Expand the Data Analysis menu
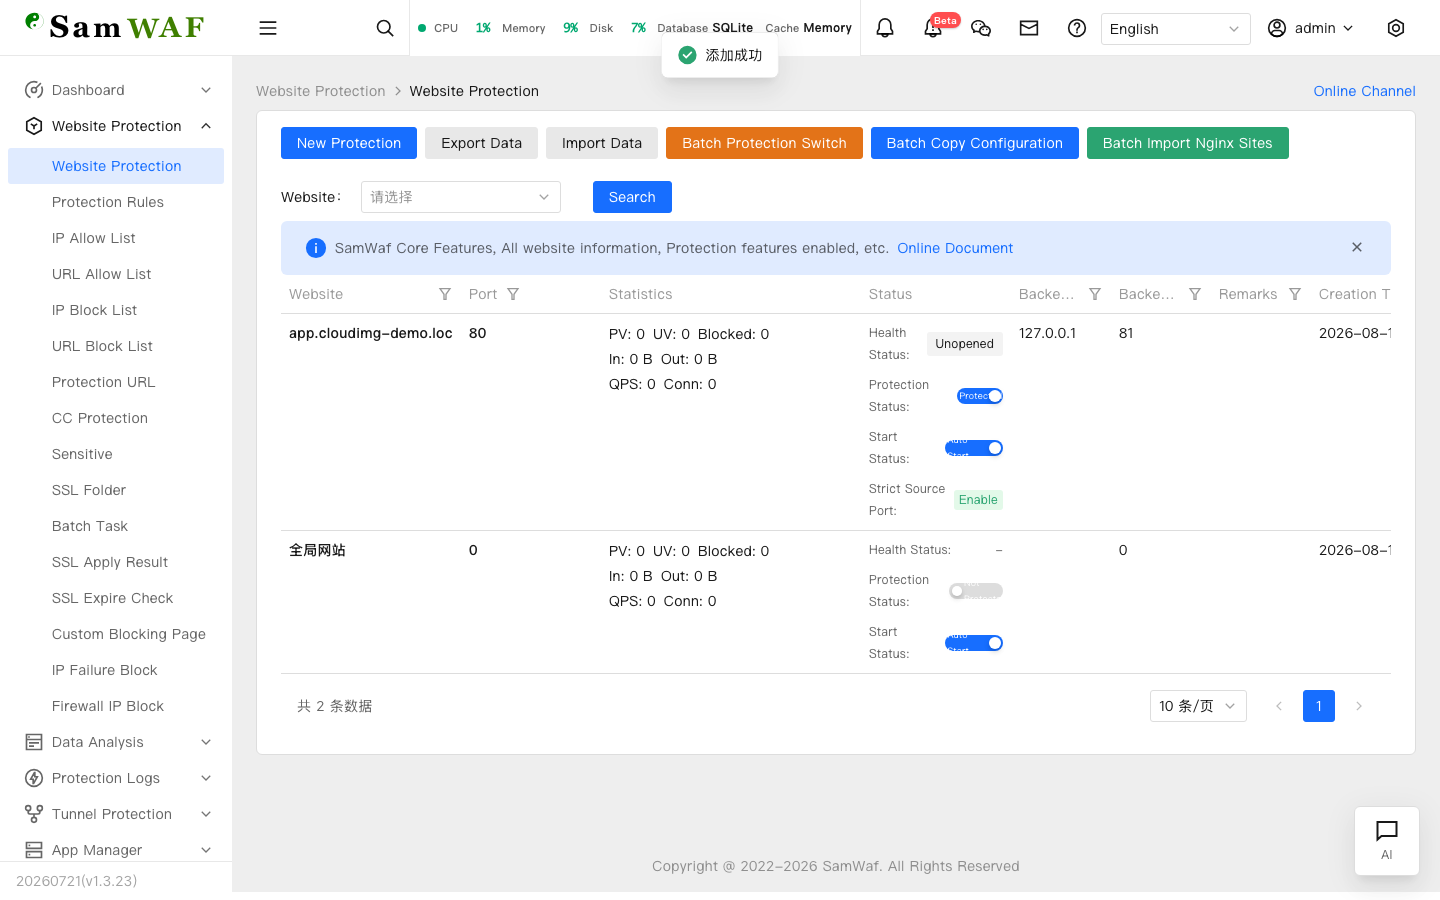The width and height of the screenshot is (1440, 900). click(x=116, y=742)
